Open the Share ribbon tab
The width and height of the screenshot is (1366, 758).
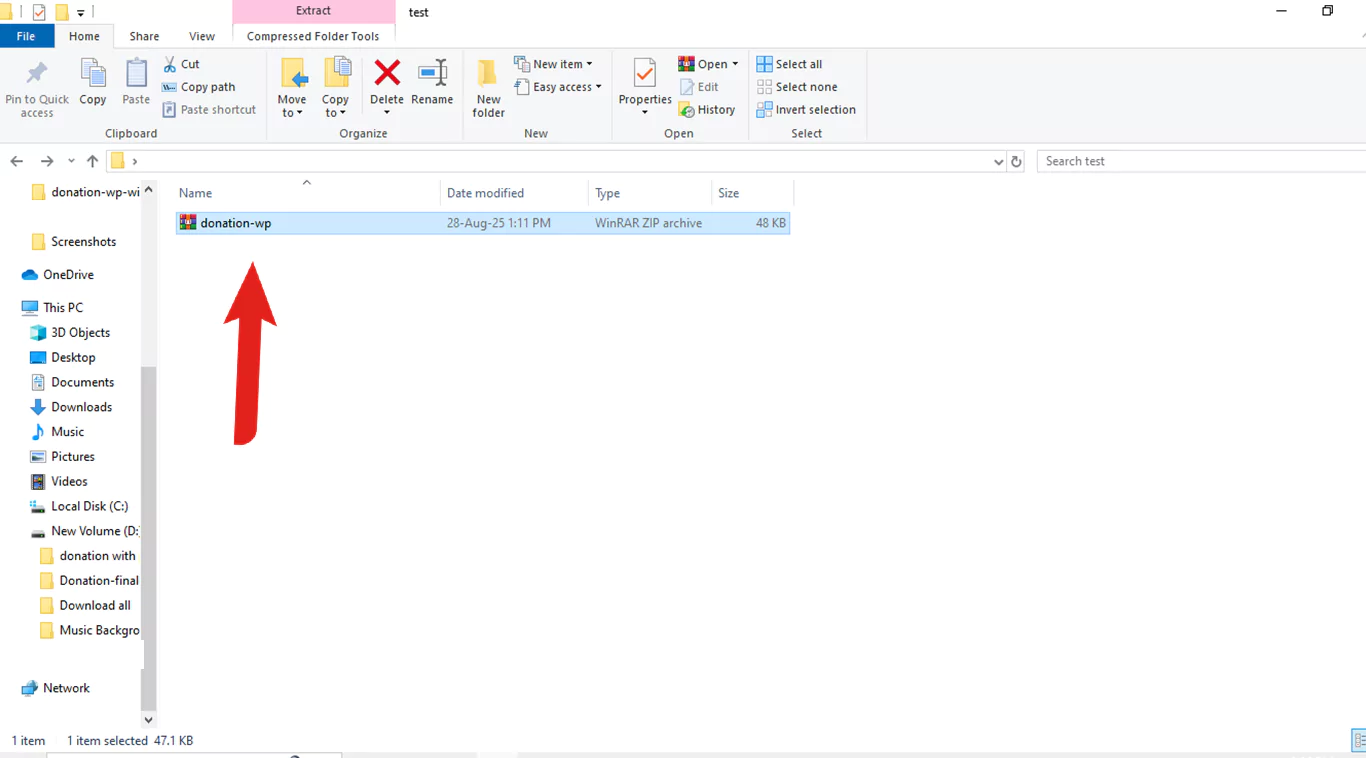[x=144, y=36]
